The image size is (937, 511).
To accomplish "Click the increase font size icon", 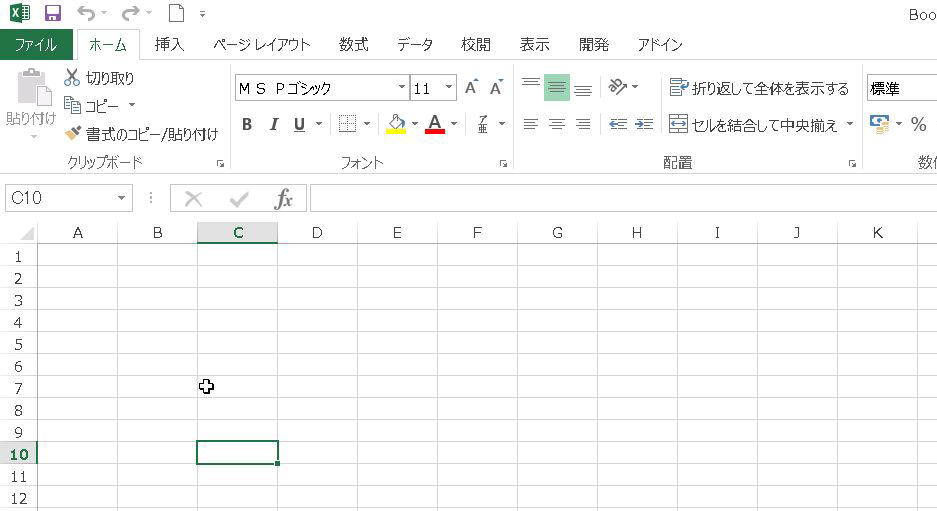I will (x=471, y=88).
